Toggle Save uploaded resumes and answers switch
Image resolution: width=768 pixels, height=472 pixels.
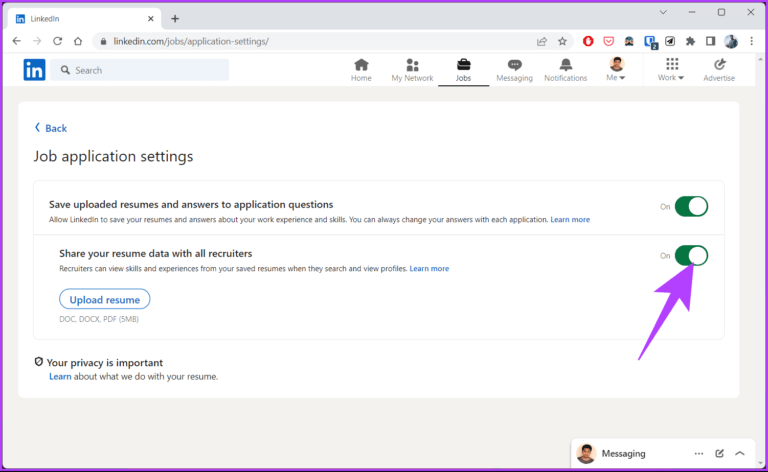[691, 206]
